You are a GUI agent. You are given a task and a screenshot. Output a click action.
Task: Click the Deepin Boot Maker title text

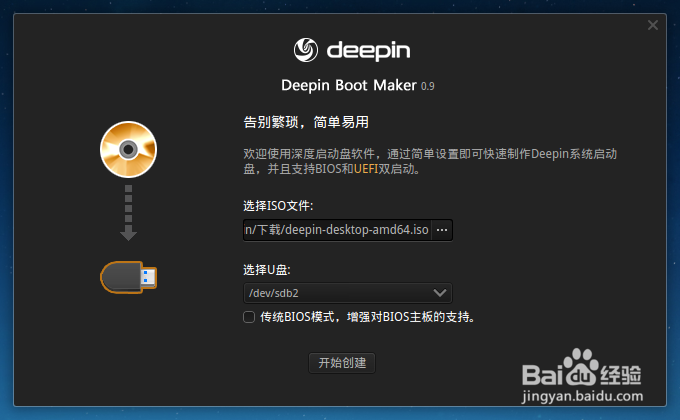pos(349,85)
